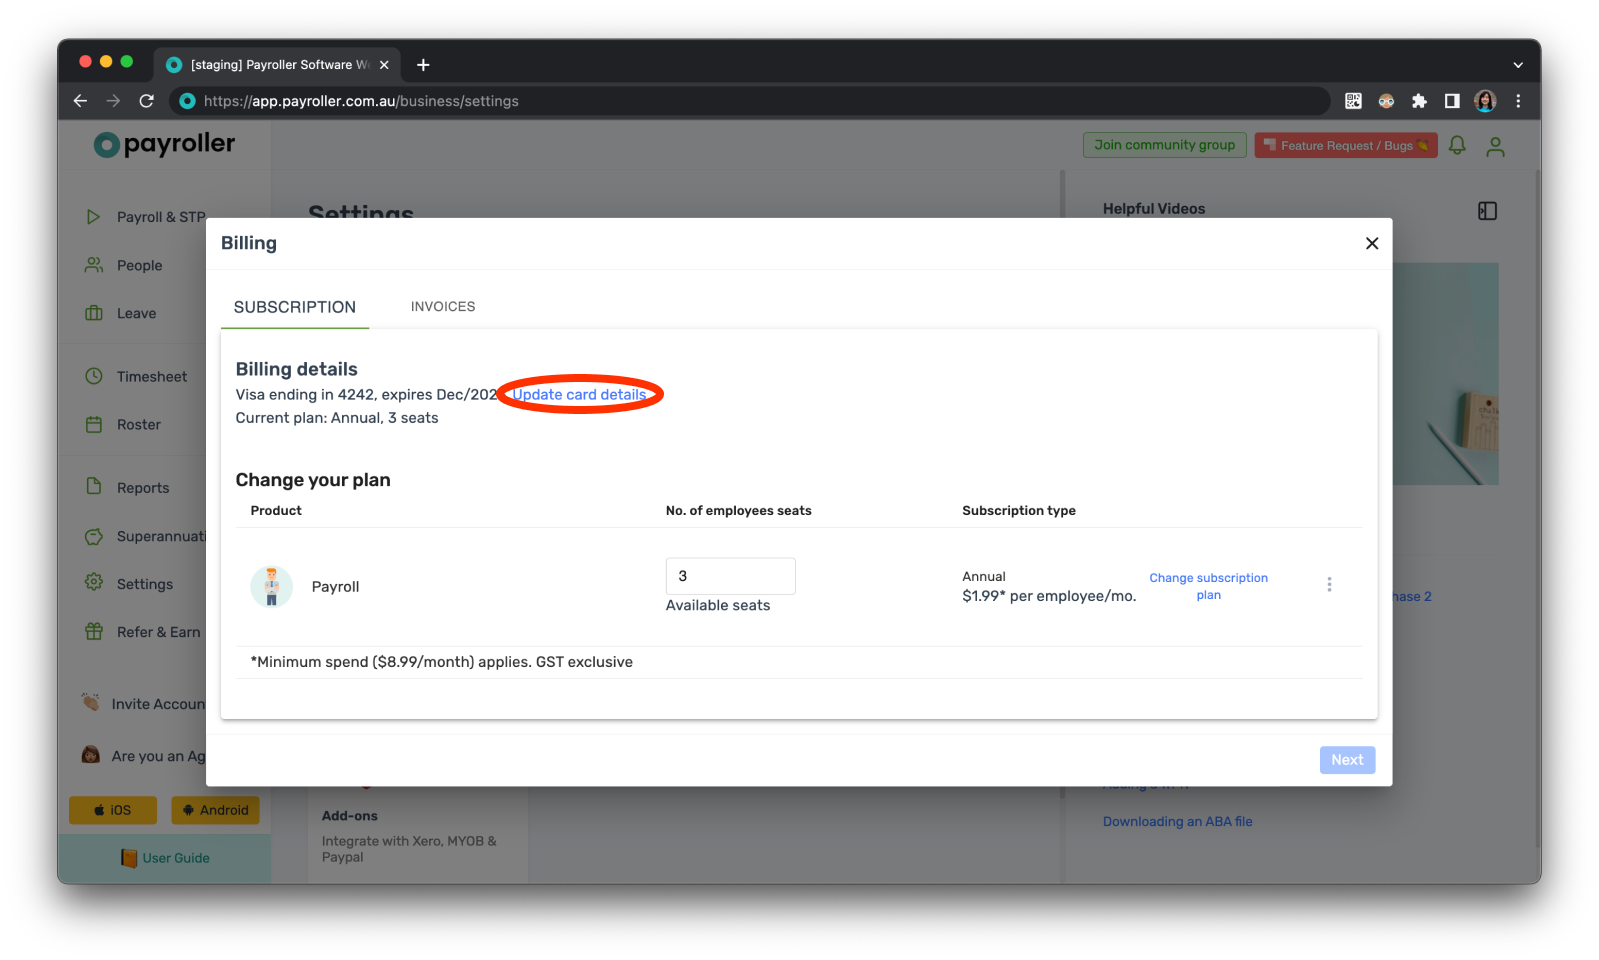Go back in the browser
The height and width of the screenshot is (960, 1599).
tap(80, 101)
